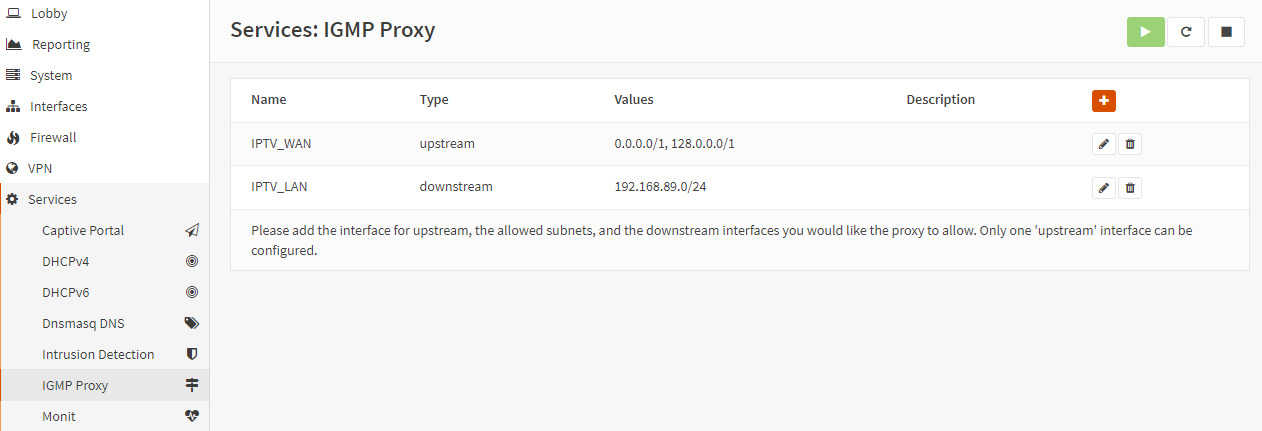Add a new IGMP proxy entry
The width and height of the screenshot is (1262, 431).
(x=1103, y=101)
